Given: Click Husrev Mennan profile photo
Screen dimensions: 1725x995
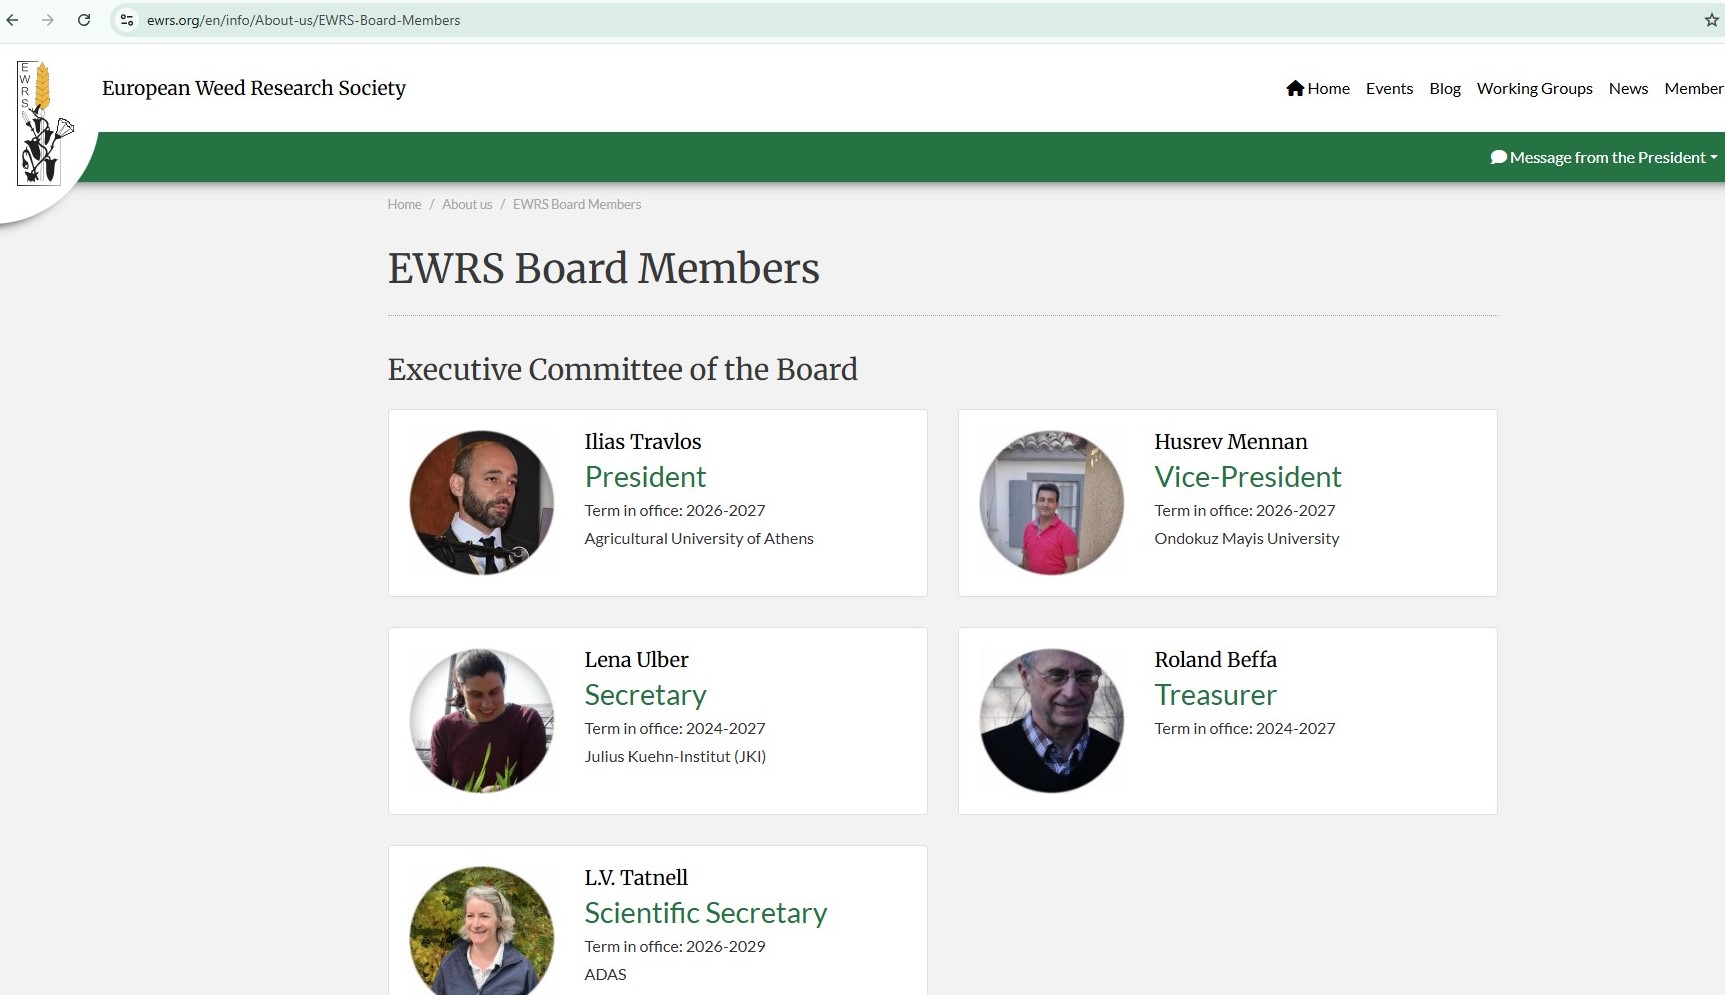Looking at the screenshot, I should click(x=1051, y=502).
